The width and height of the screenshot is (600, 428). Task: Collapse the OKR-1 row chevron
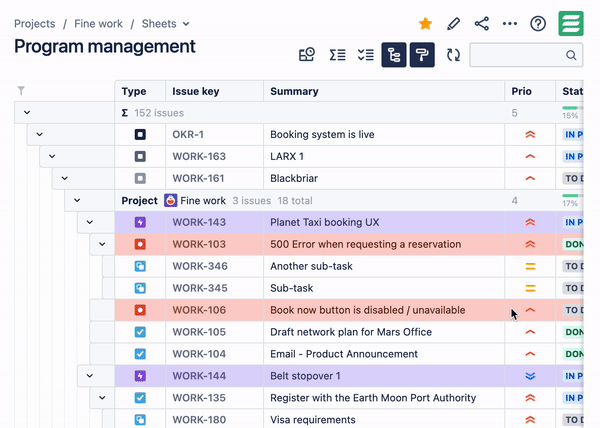point(40,134)
